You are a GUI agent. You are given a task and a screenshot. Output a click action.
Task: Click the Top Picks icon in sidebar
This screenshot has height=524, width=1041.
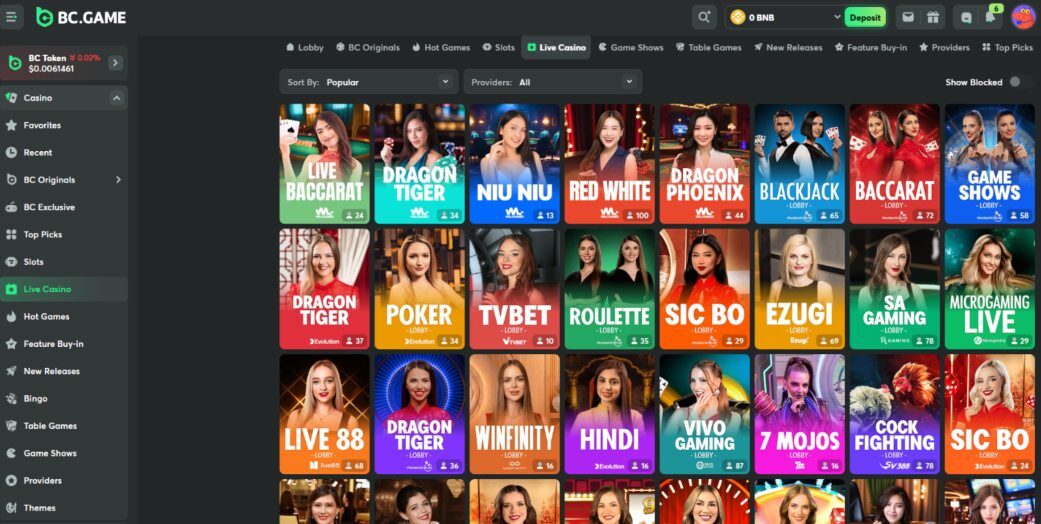click(11, 234)
